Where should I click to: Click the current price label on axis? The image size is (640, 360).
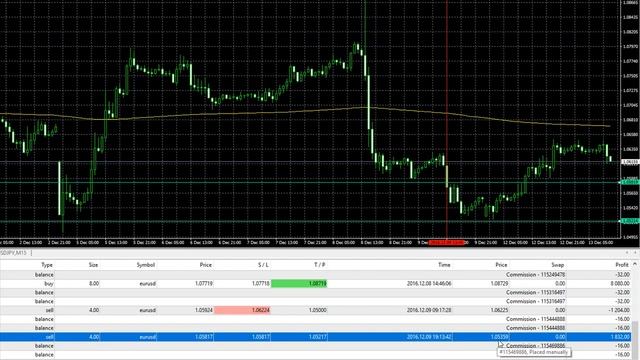pyautogui.click(x=630, y=162)
